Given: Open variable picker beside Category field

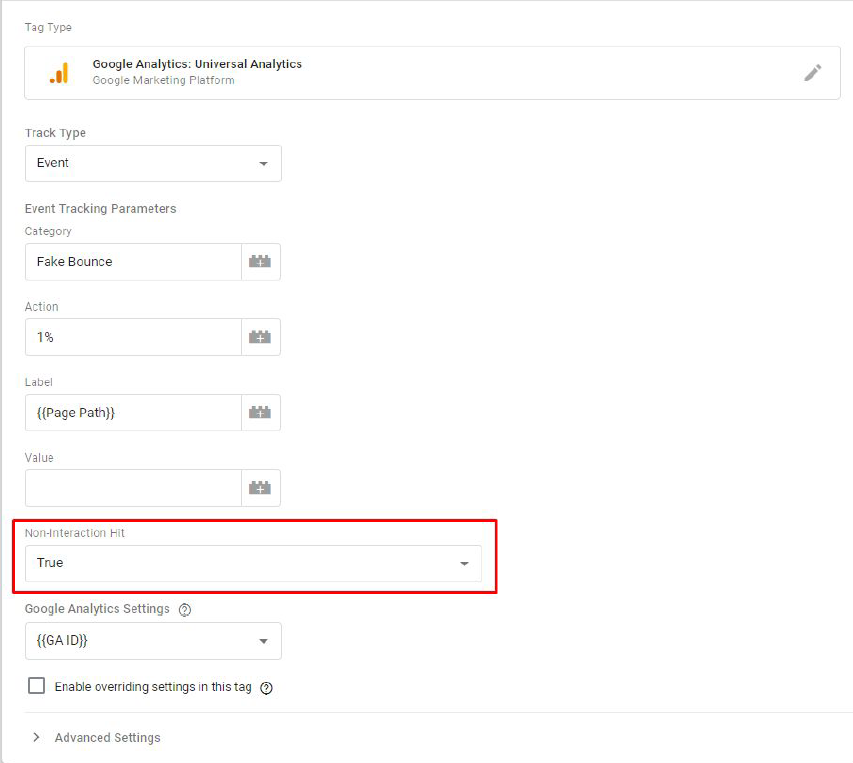Looking at the screenshot, I should tap(260, 262).
